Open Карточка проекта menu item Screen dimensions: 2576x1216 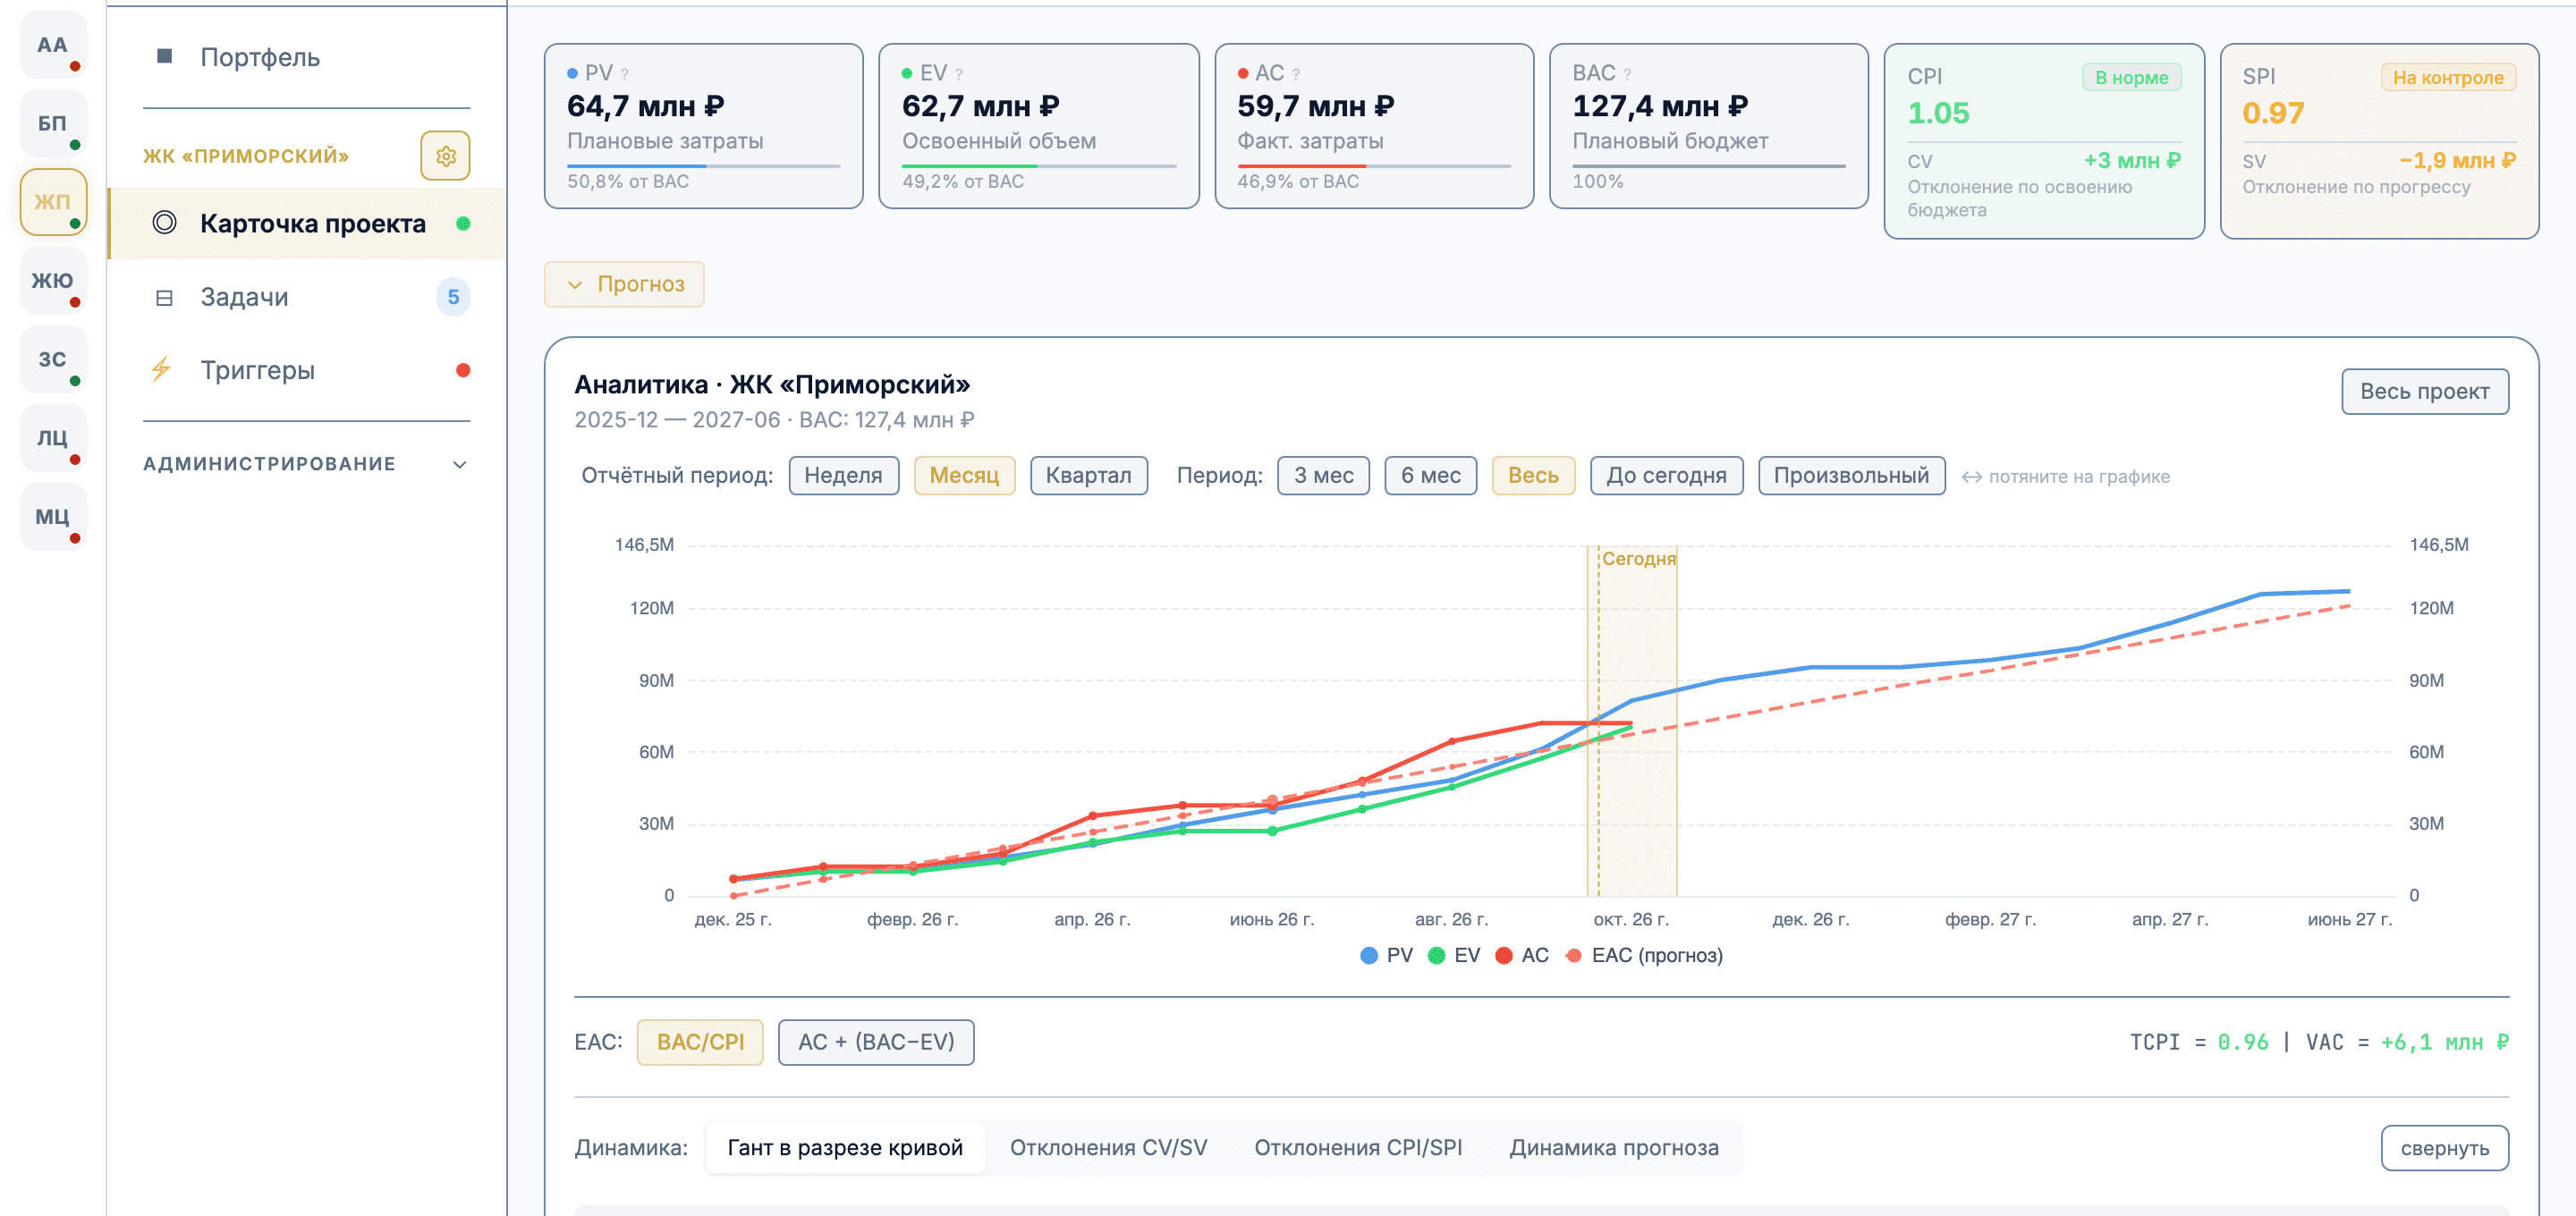point(306,224)
